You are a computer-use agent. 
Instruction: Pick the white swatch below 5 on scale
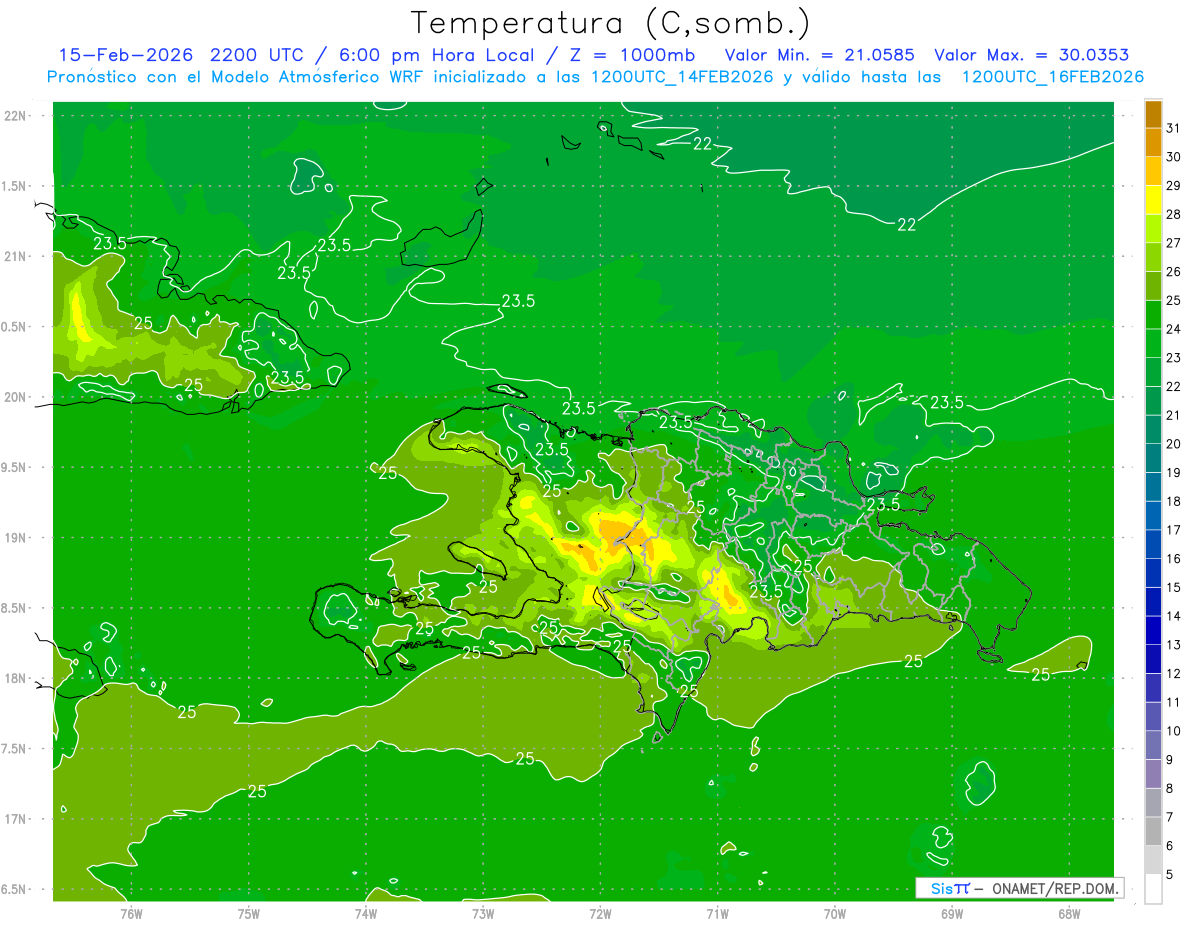(1153, 889)
